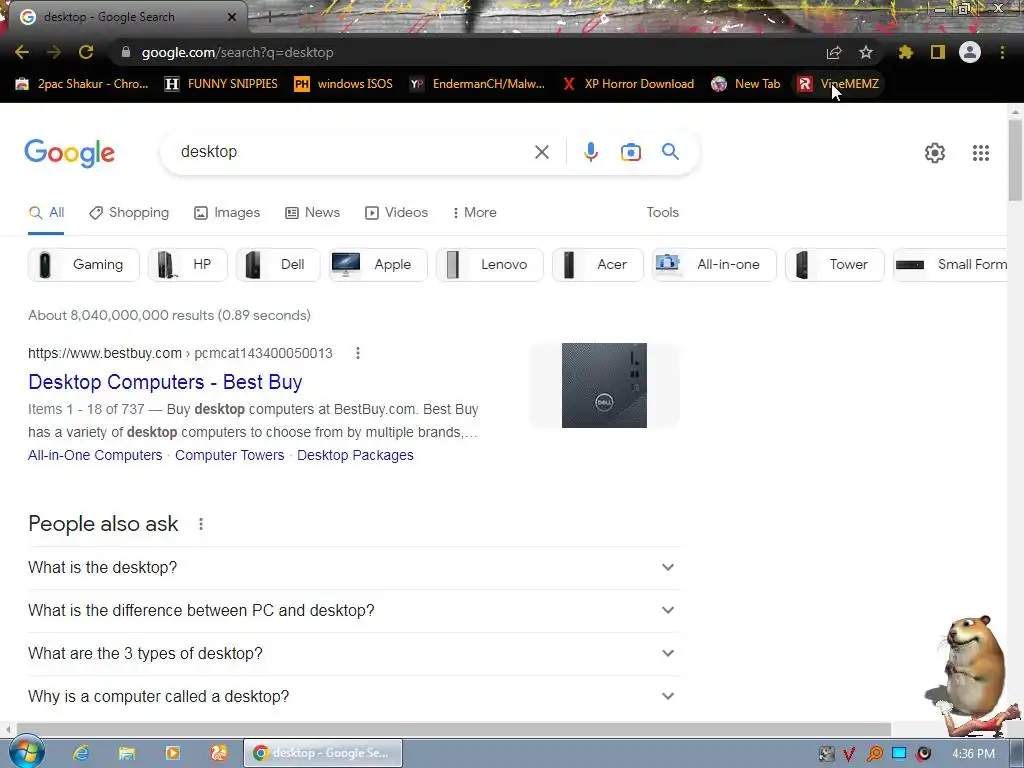1024x768 pixels.
Task: Filter by the Lenovo chip
Action: (x=490, y=264)
